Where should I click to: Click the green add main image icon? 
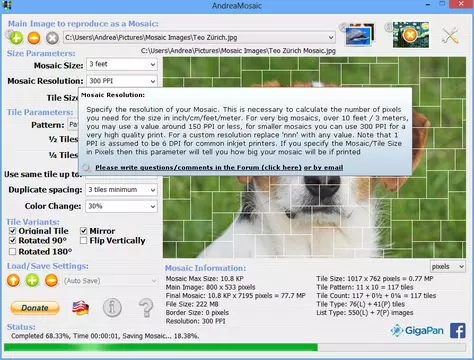point(16,38)
